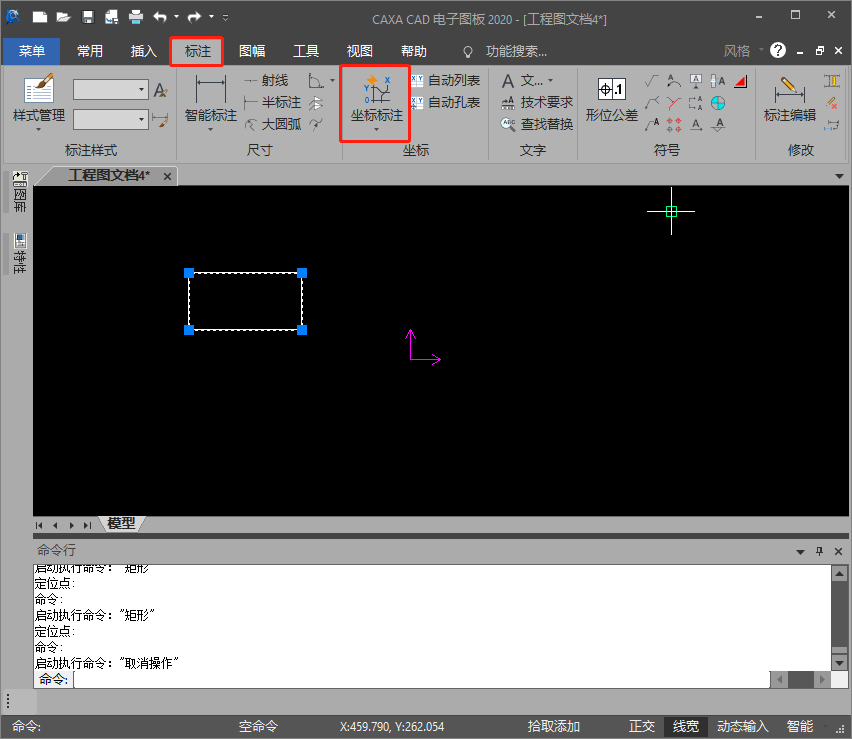852x739 pixels.
Task: Switch to the 标注 ribbon tab
Action: pos(197,51)
